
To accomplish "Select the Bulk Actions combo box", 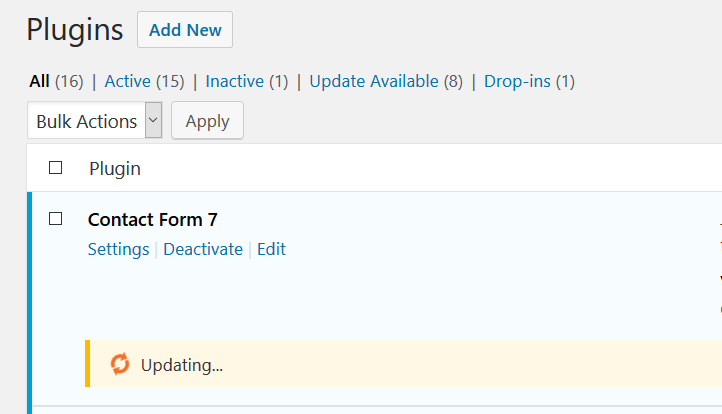I will [x=94, y=120].
